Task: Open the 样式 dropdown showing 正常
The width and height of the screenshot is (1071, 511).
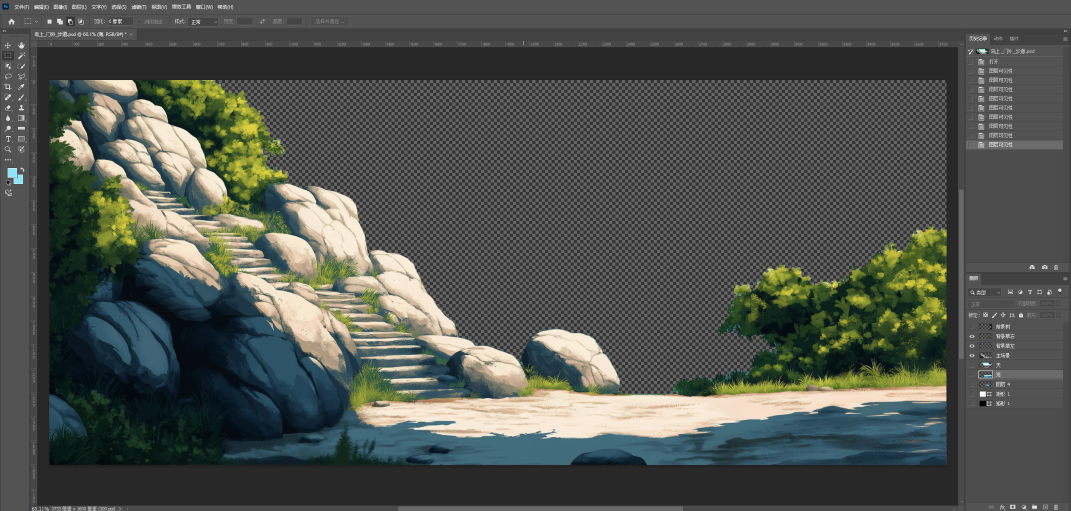Action: pos(203,21)
